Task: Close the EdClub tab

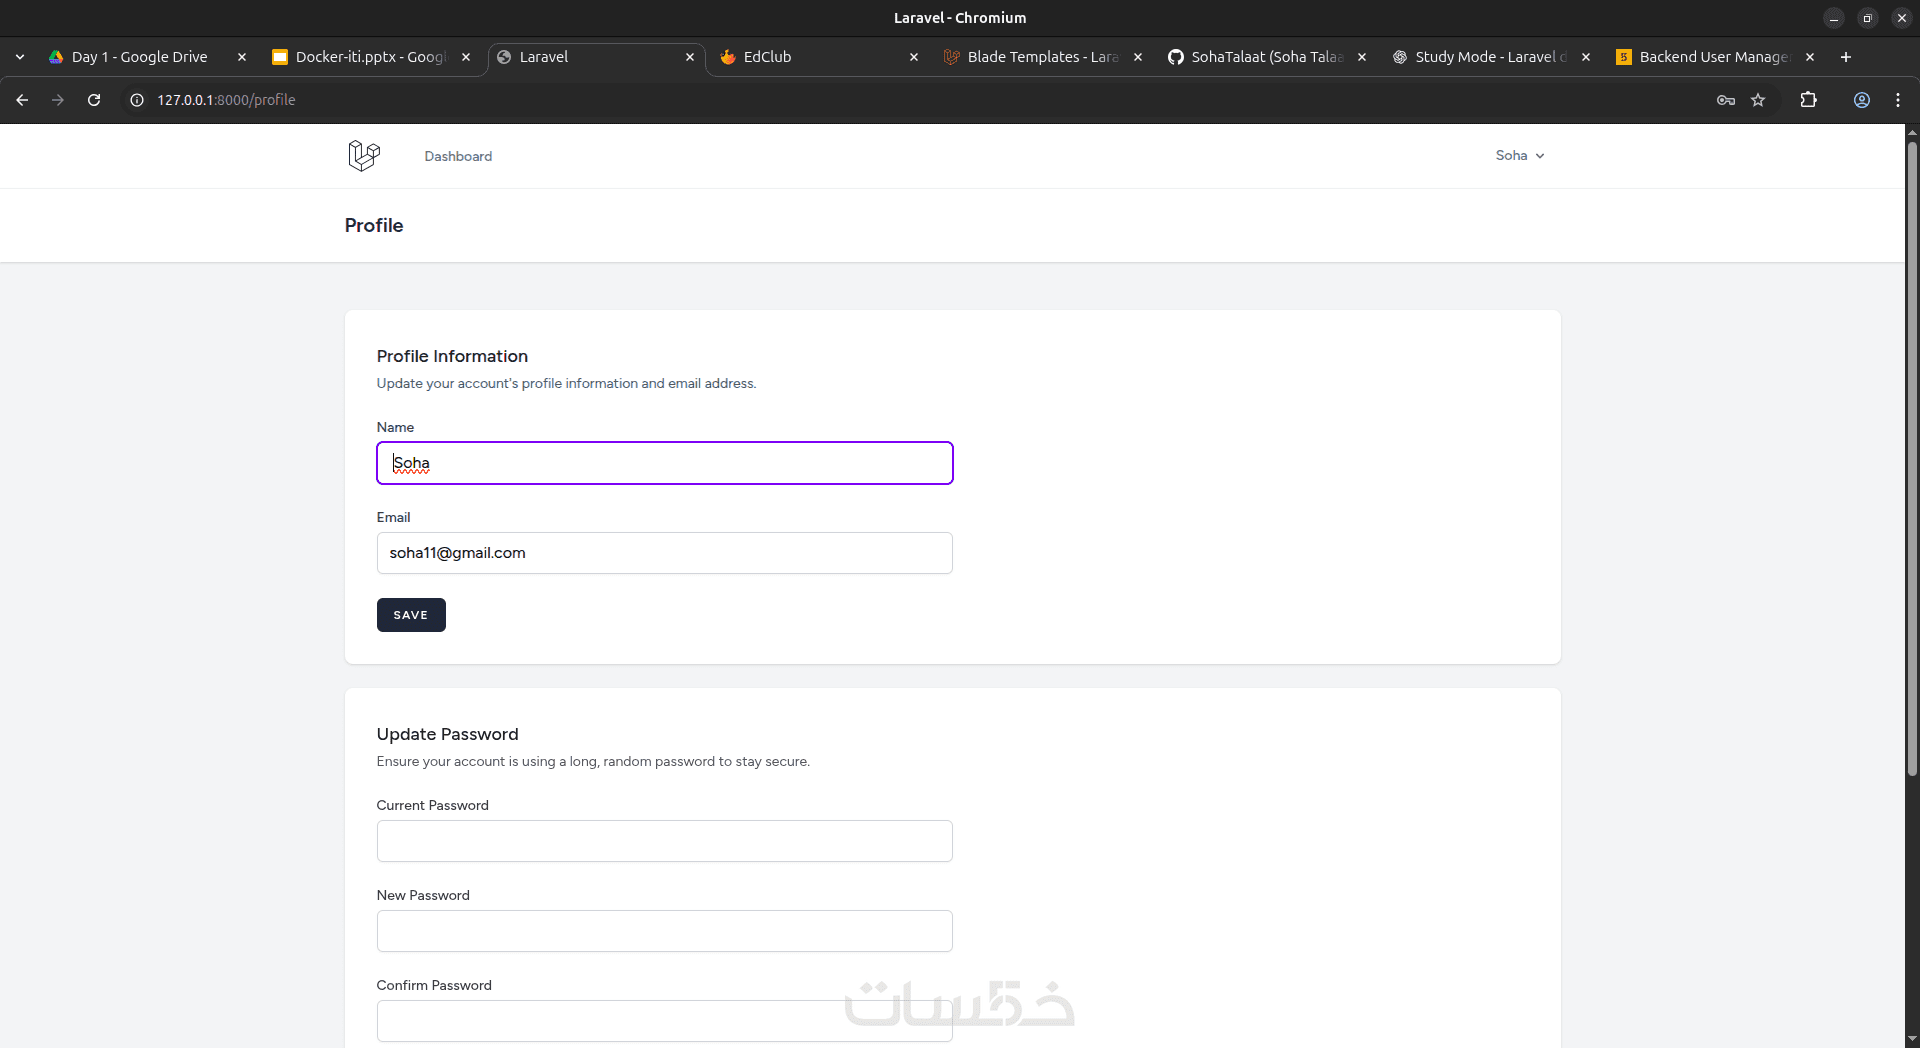Action: pos(914,57)
